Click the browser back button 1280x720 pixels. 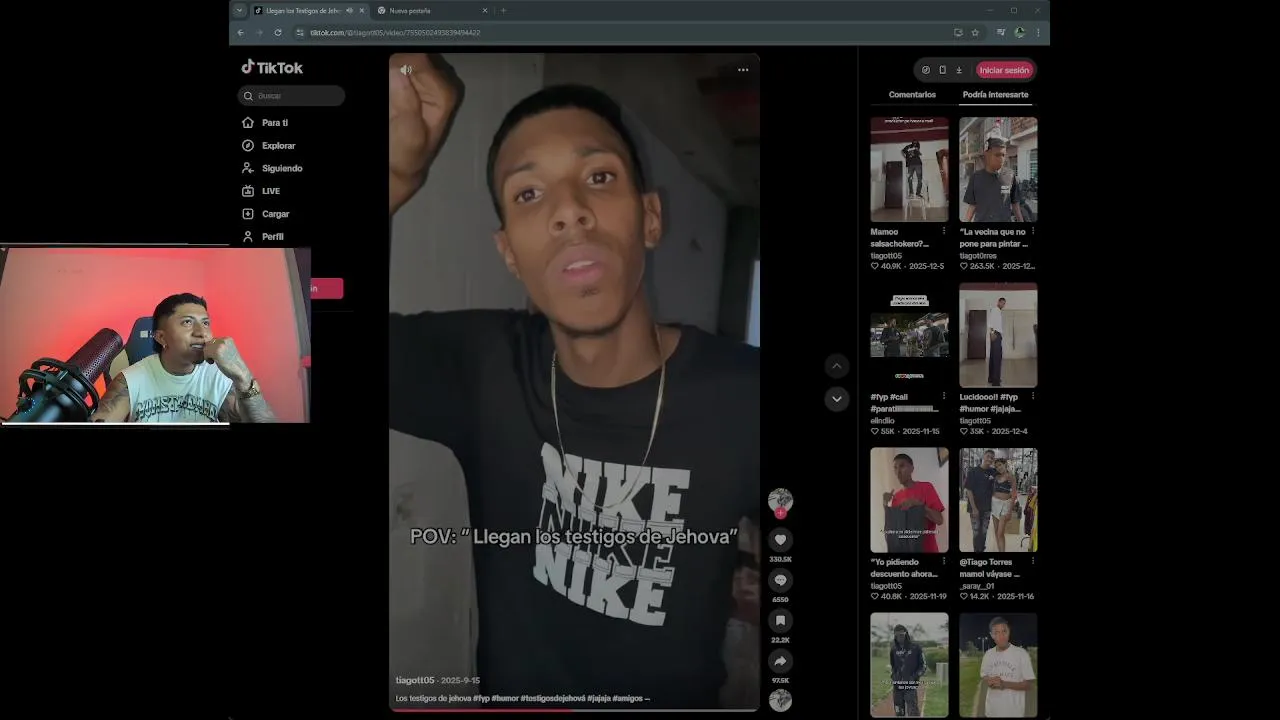pyautogui.click(x=240, y=33)
